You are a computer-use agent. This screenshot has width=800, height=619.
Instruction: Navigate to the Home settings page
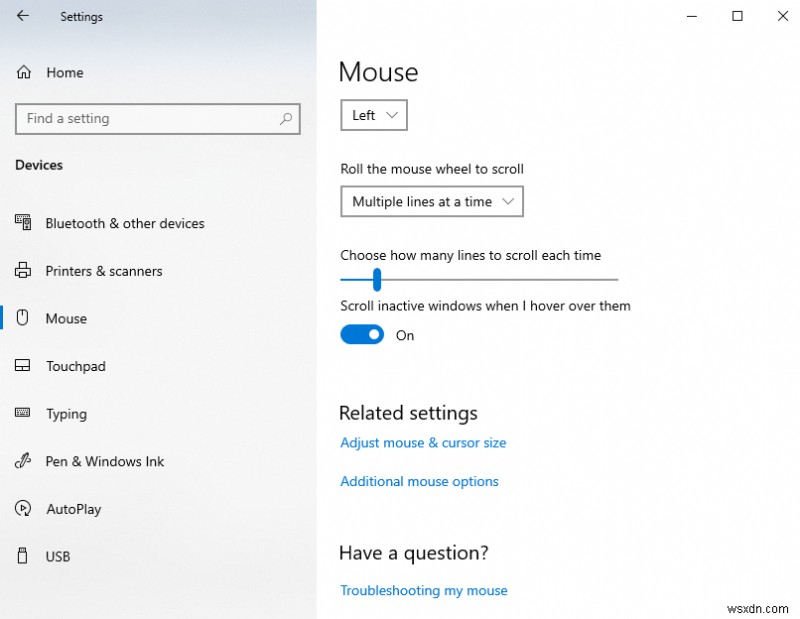(x=62, y=72)
